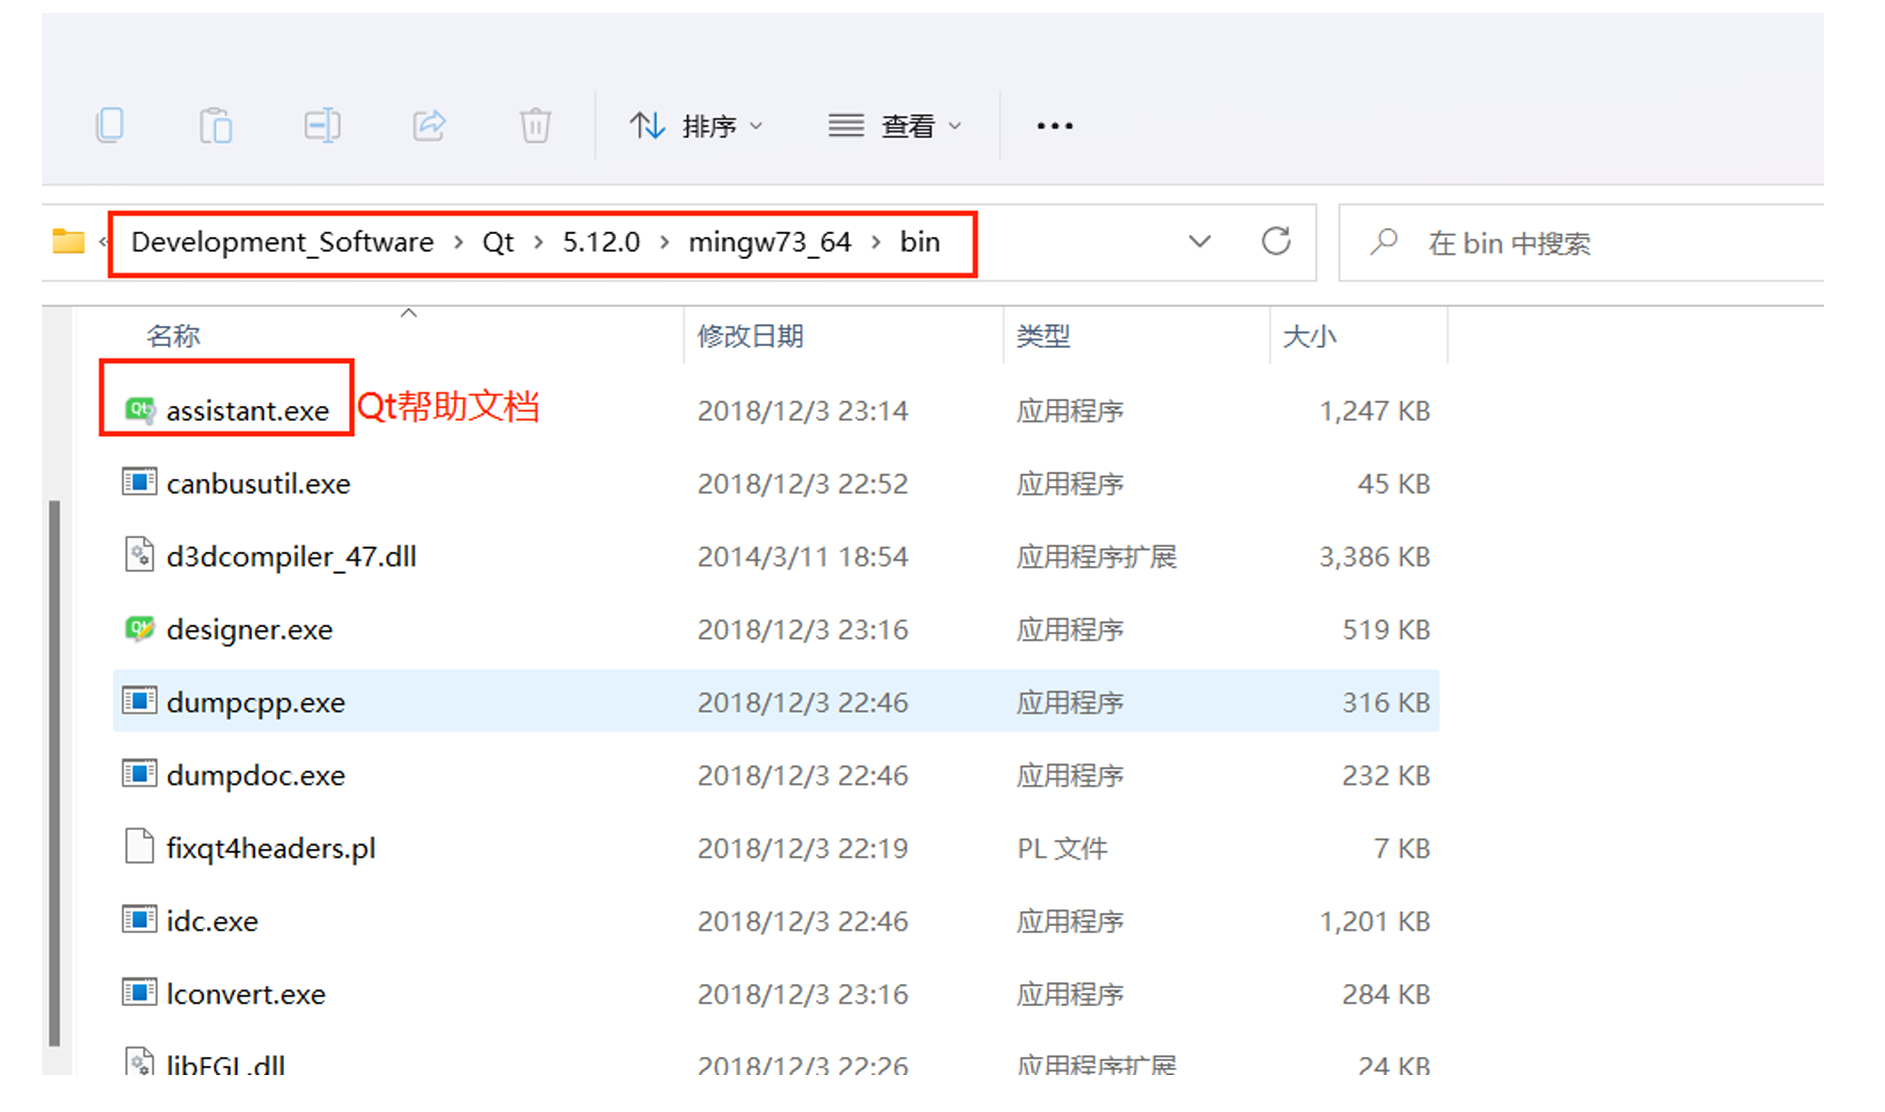Select the designer.exe Qt icon
The height and width of the screenshot is (1112, 1885).
click(139, 629)
